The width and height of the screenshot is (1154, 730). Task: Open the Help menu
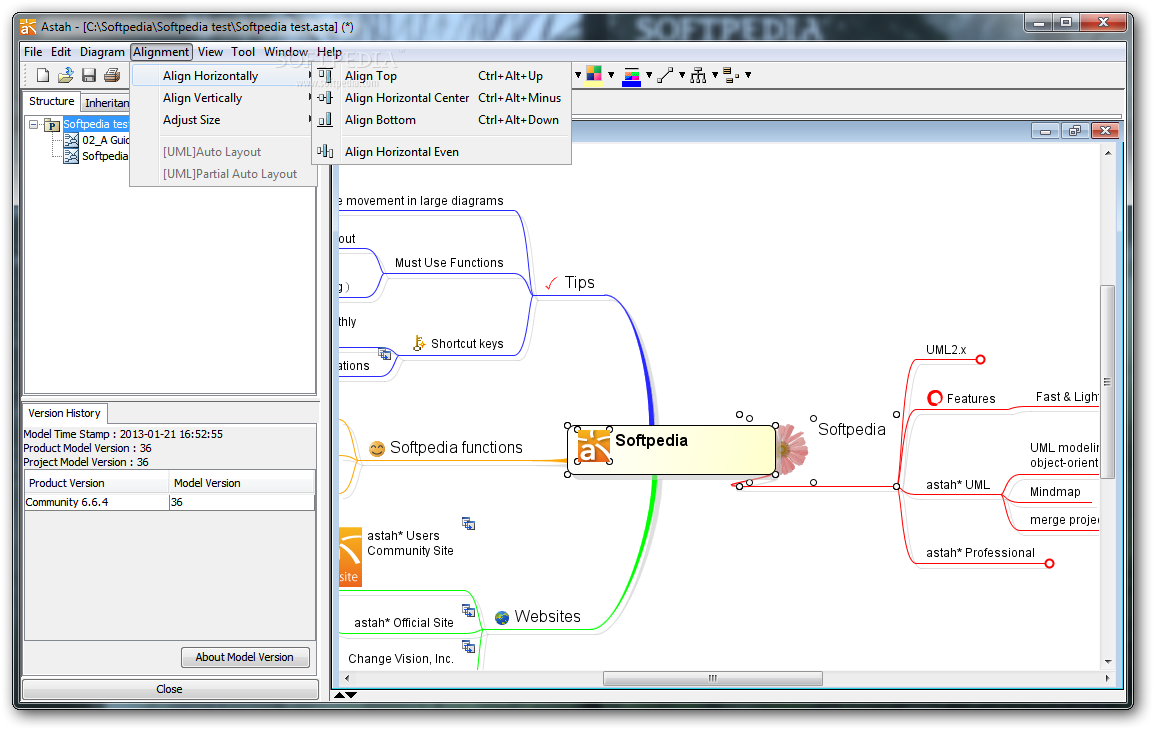[329, 52]
